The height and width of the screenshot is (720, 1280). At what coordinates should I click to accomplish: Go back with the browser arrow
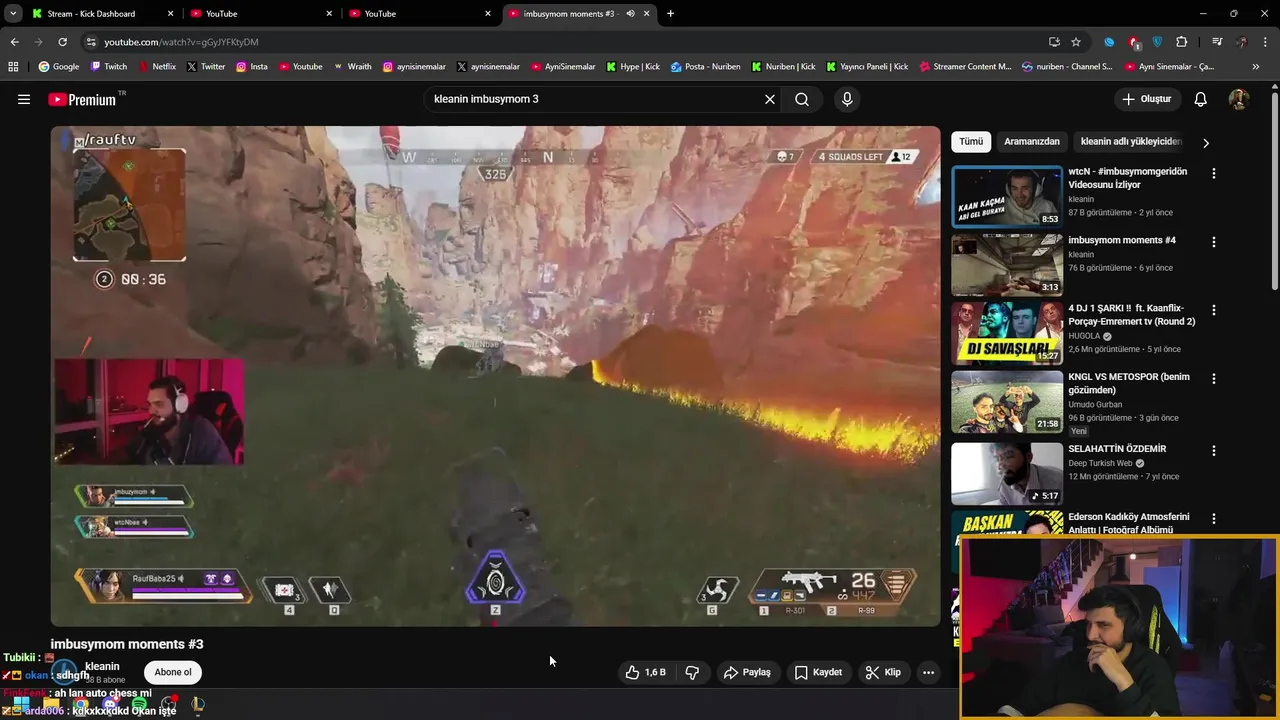coord(14,42)
